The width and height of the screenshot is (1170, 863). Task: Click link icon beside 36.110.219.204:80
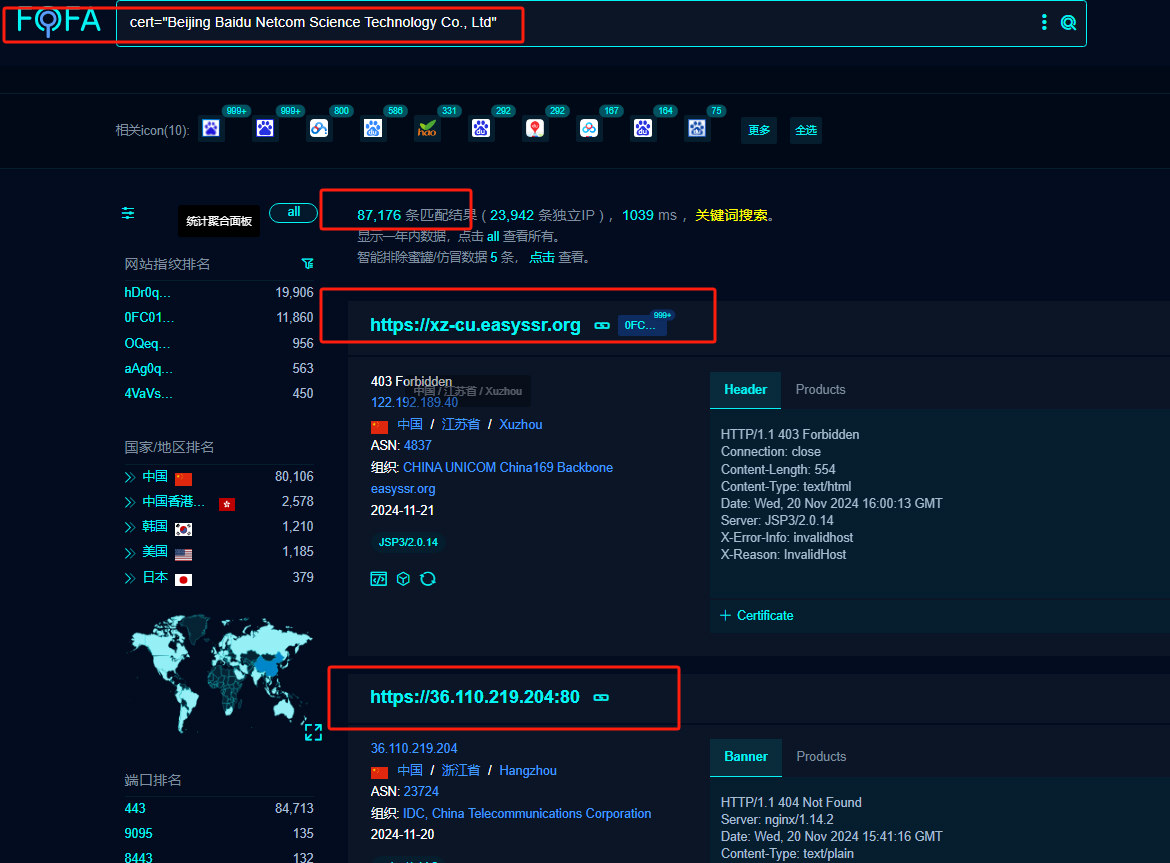pyautogui.click(x=601, y=697)
